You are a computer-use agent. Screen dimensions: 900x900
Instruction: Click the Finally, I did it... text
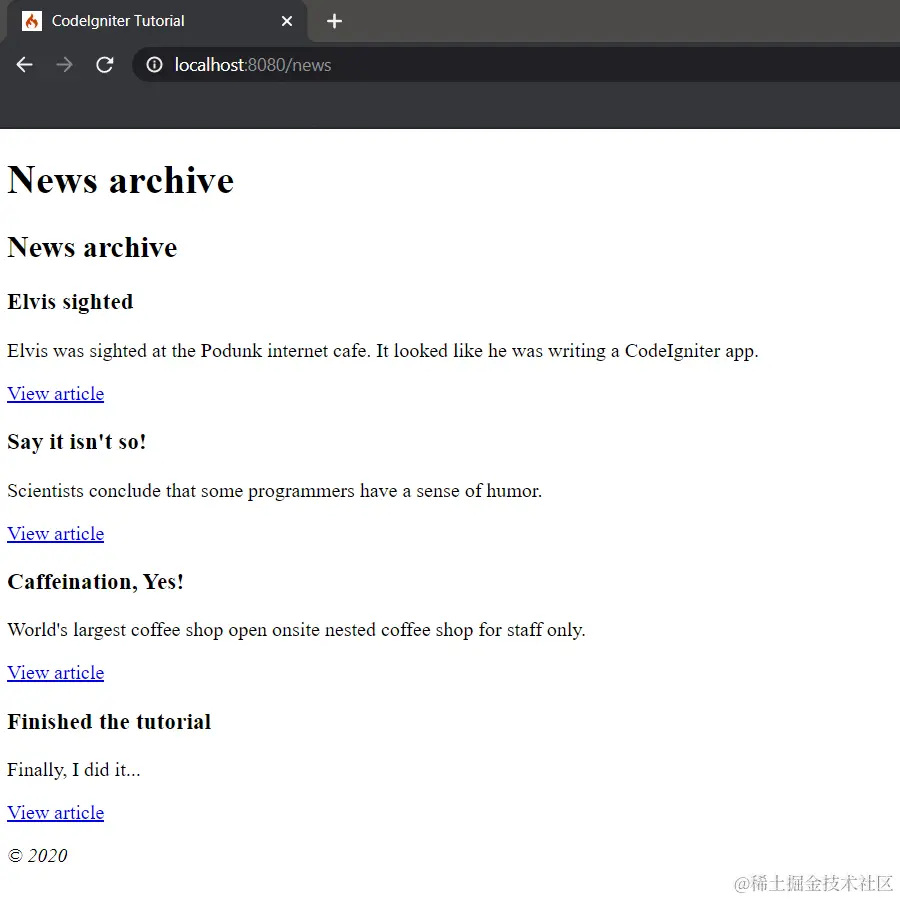(73, 770)
